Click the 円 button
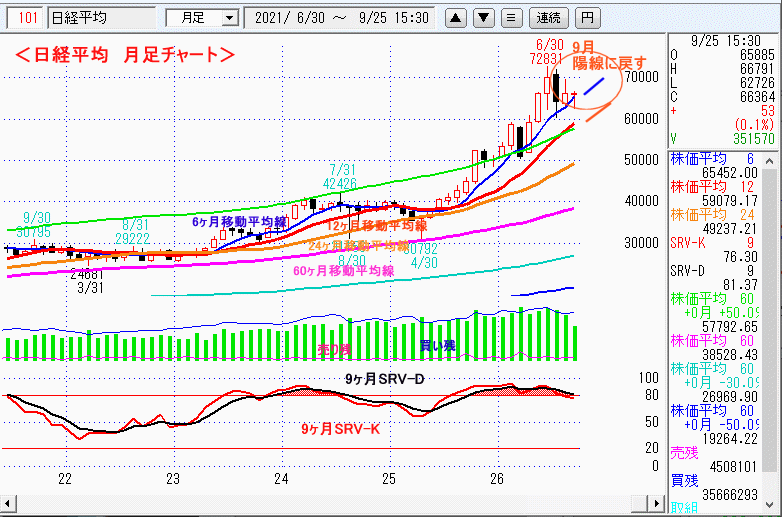782x517 pixels. click(587, 18)
